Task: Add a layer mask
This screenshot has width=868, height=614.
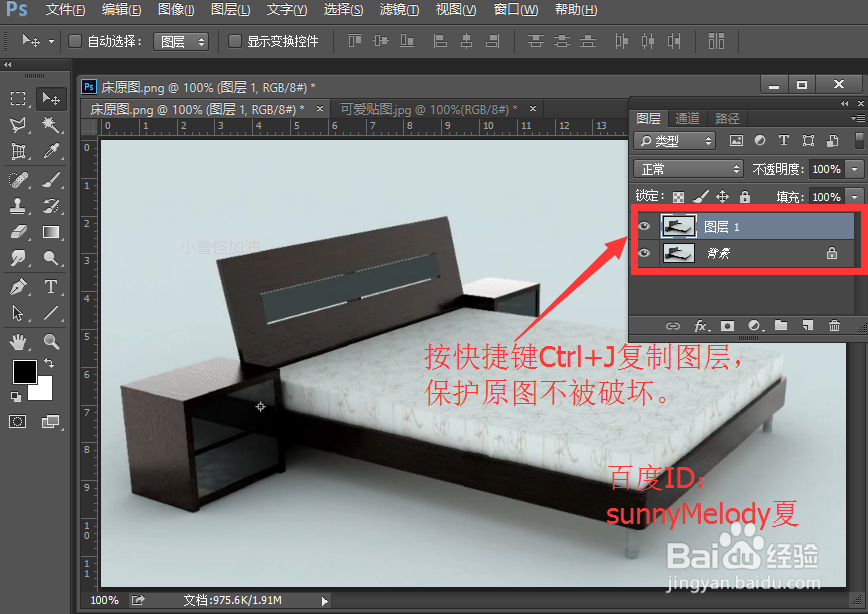Action: [727, 326]
